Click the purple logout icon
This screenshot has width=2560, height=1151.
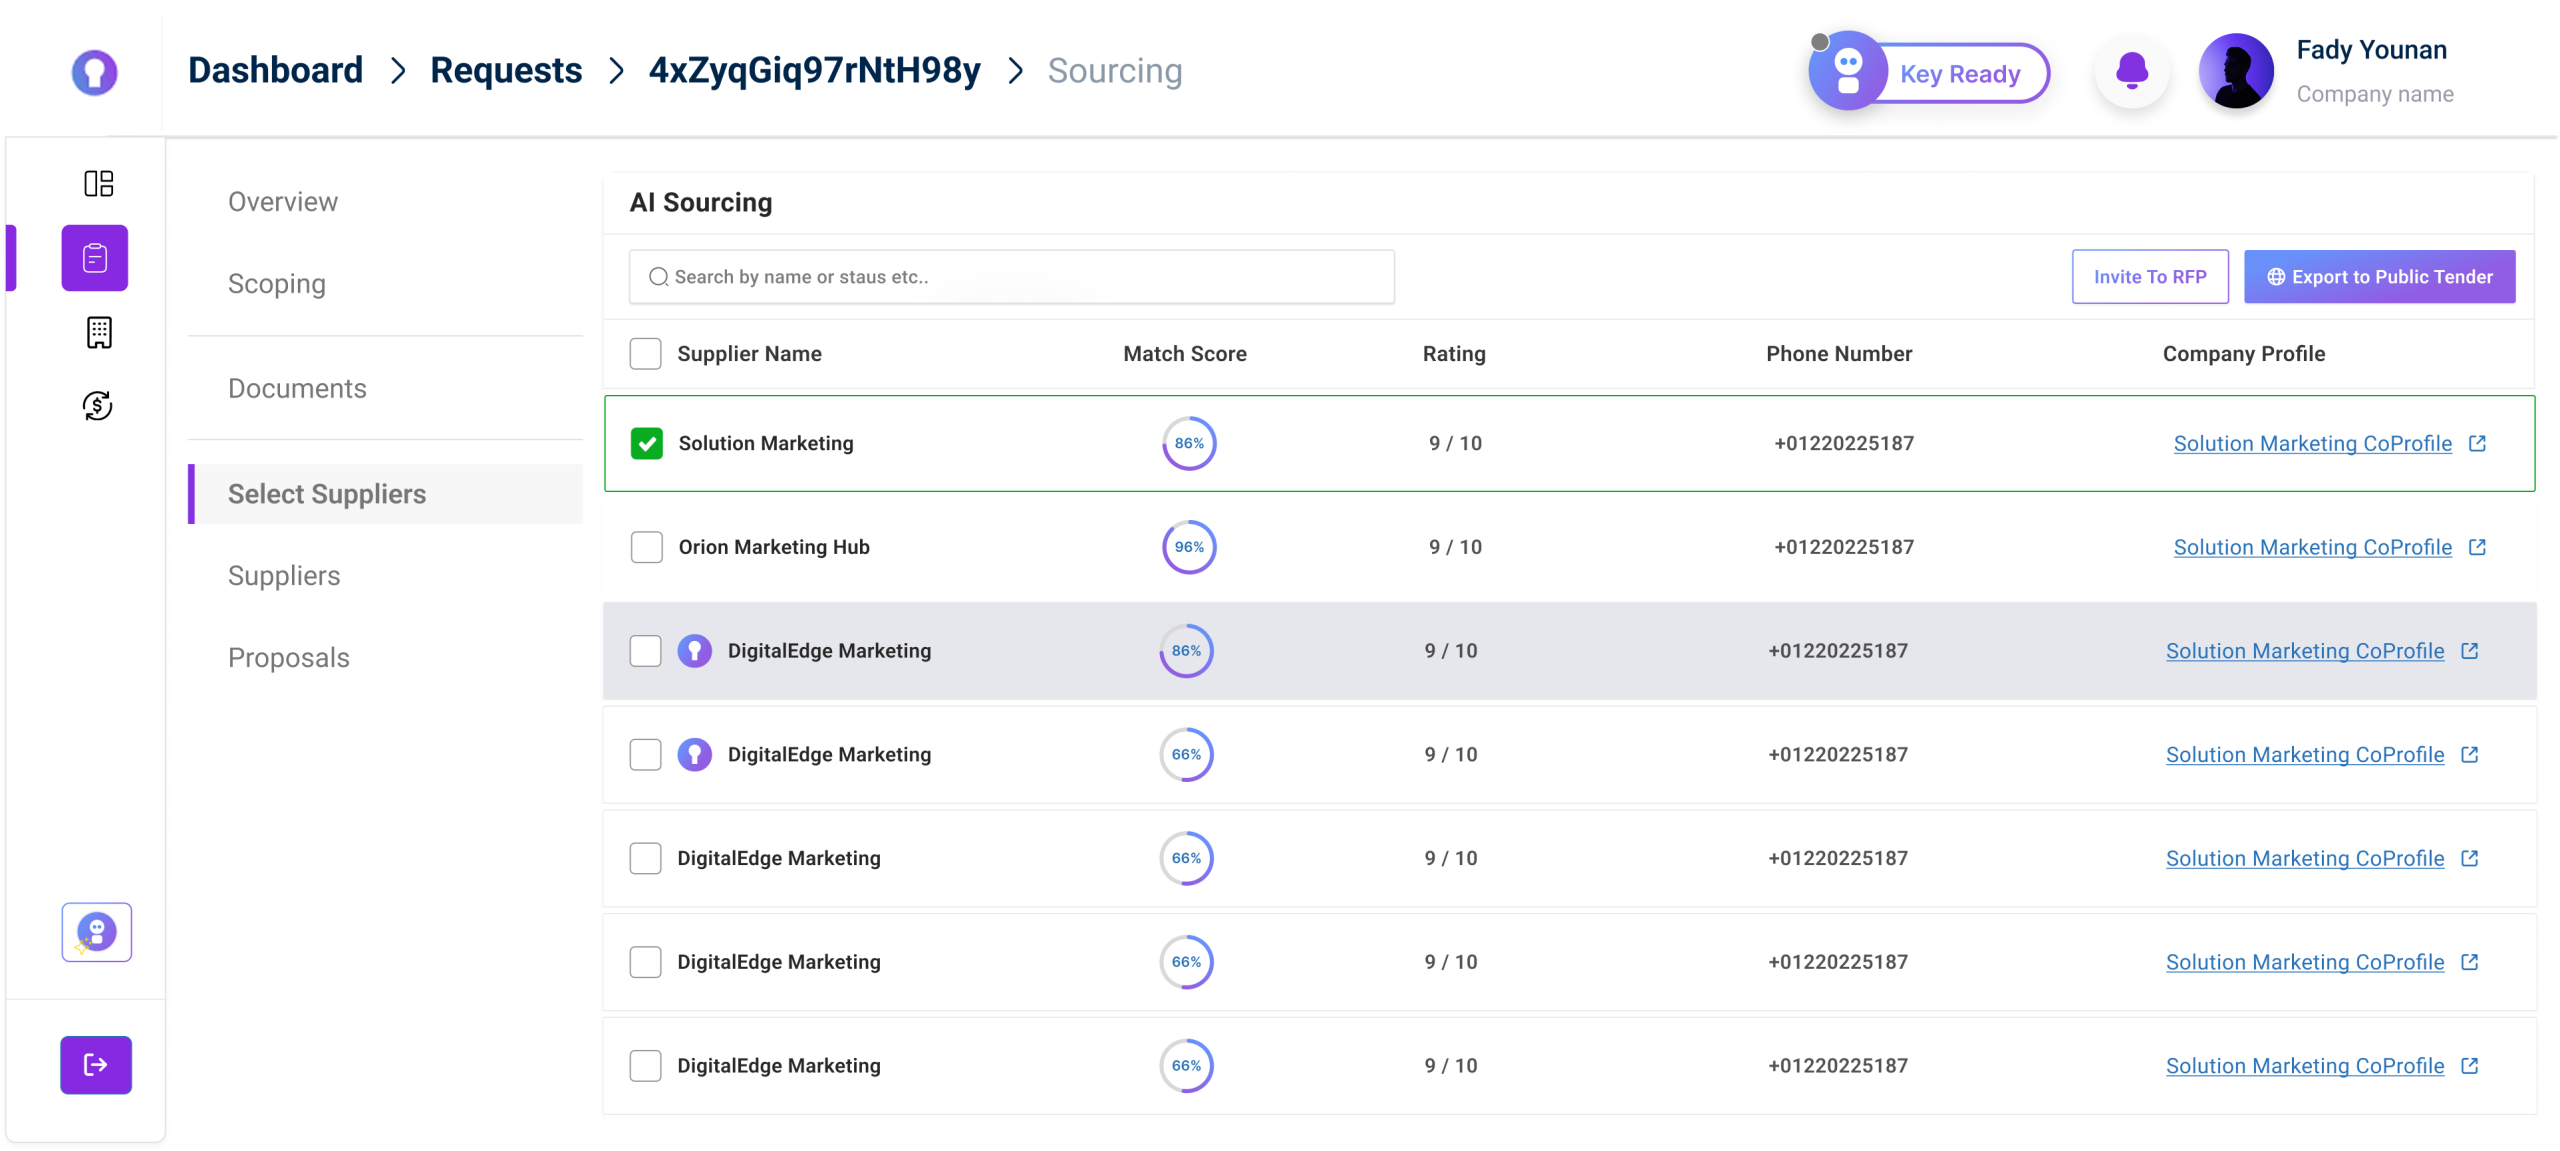tap(96, 1065)
